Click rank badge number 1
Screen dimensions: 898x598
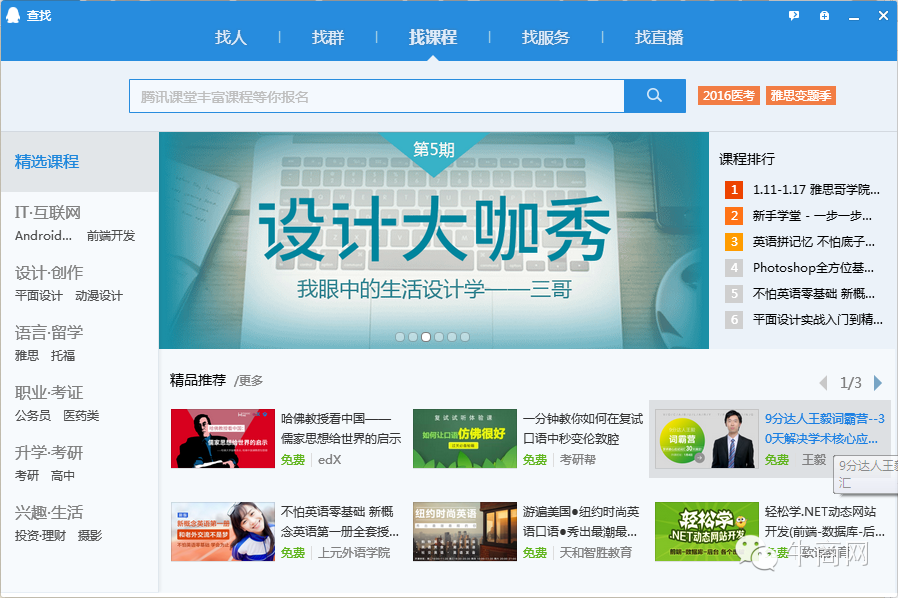coord(734,190)
